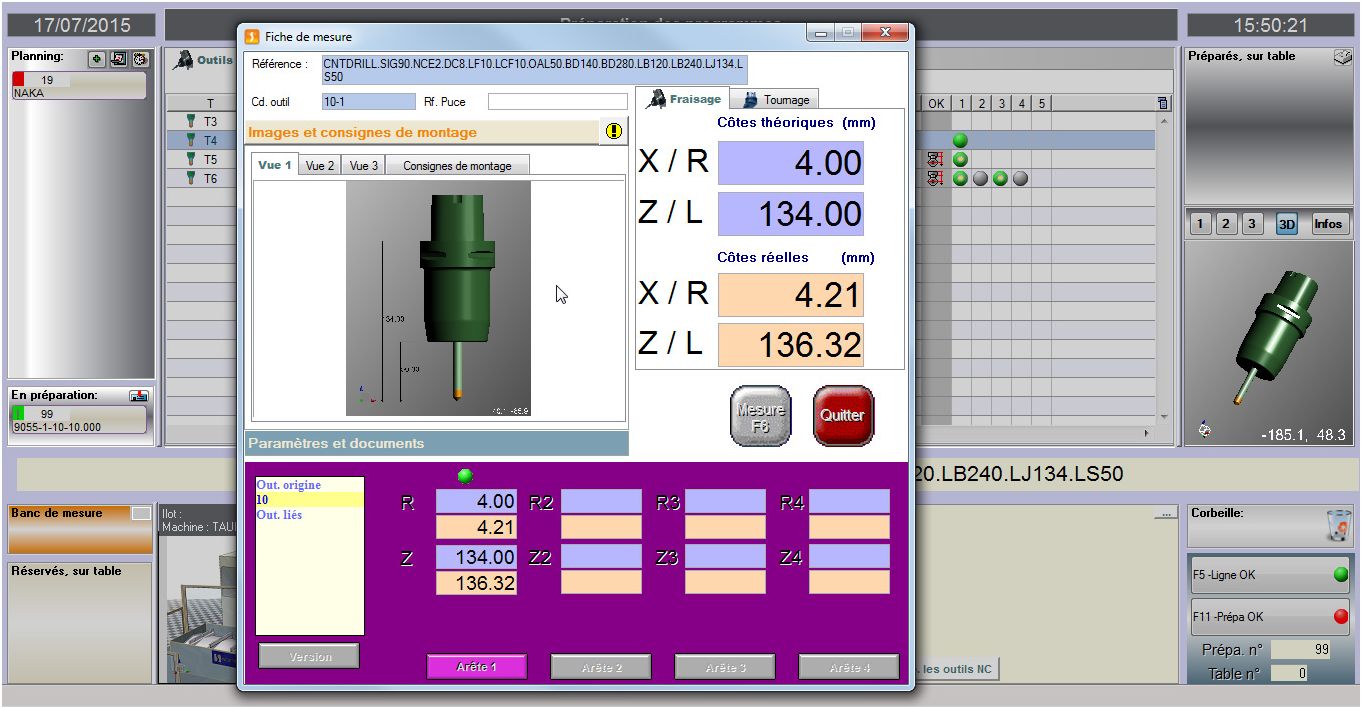Click the Quitter button
The height and width of the screenshot is (708, 1362).
843,416
